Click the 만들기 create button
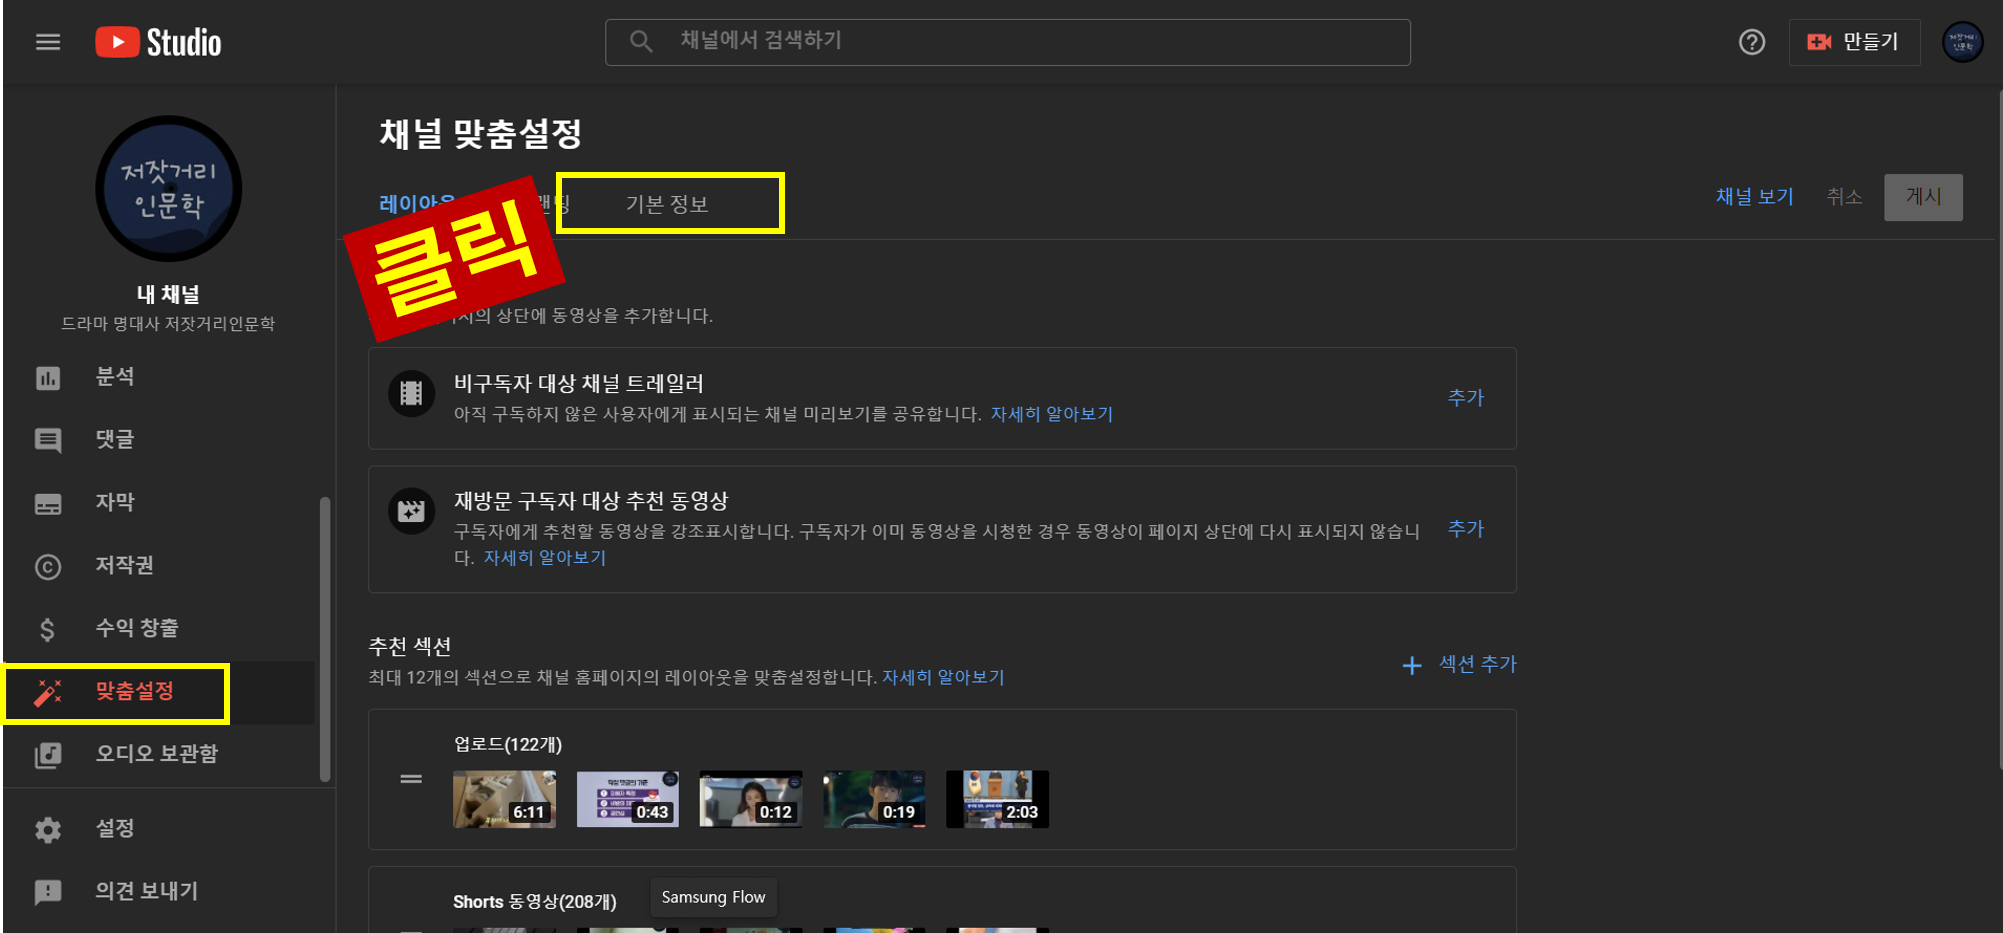 (1854, 42)
